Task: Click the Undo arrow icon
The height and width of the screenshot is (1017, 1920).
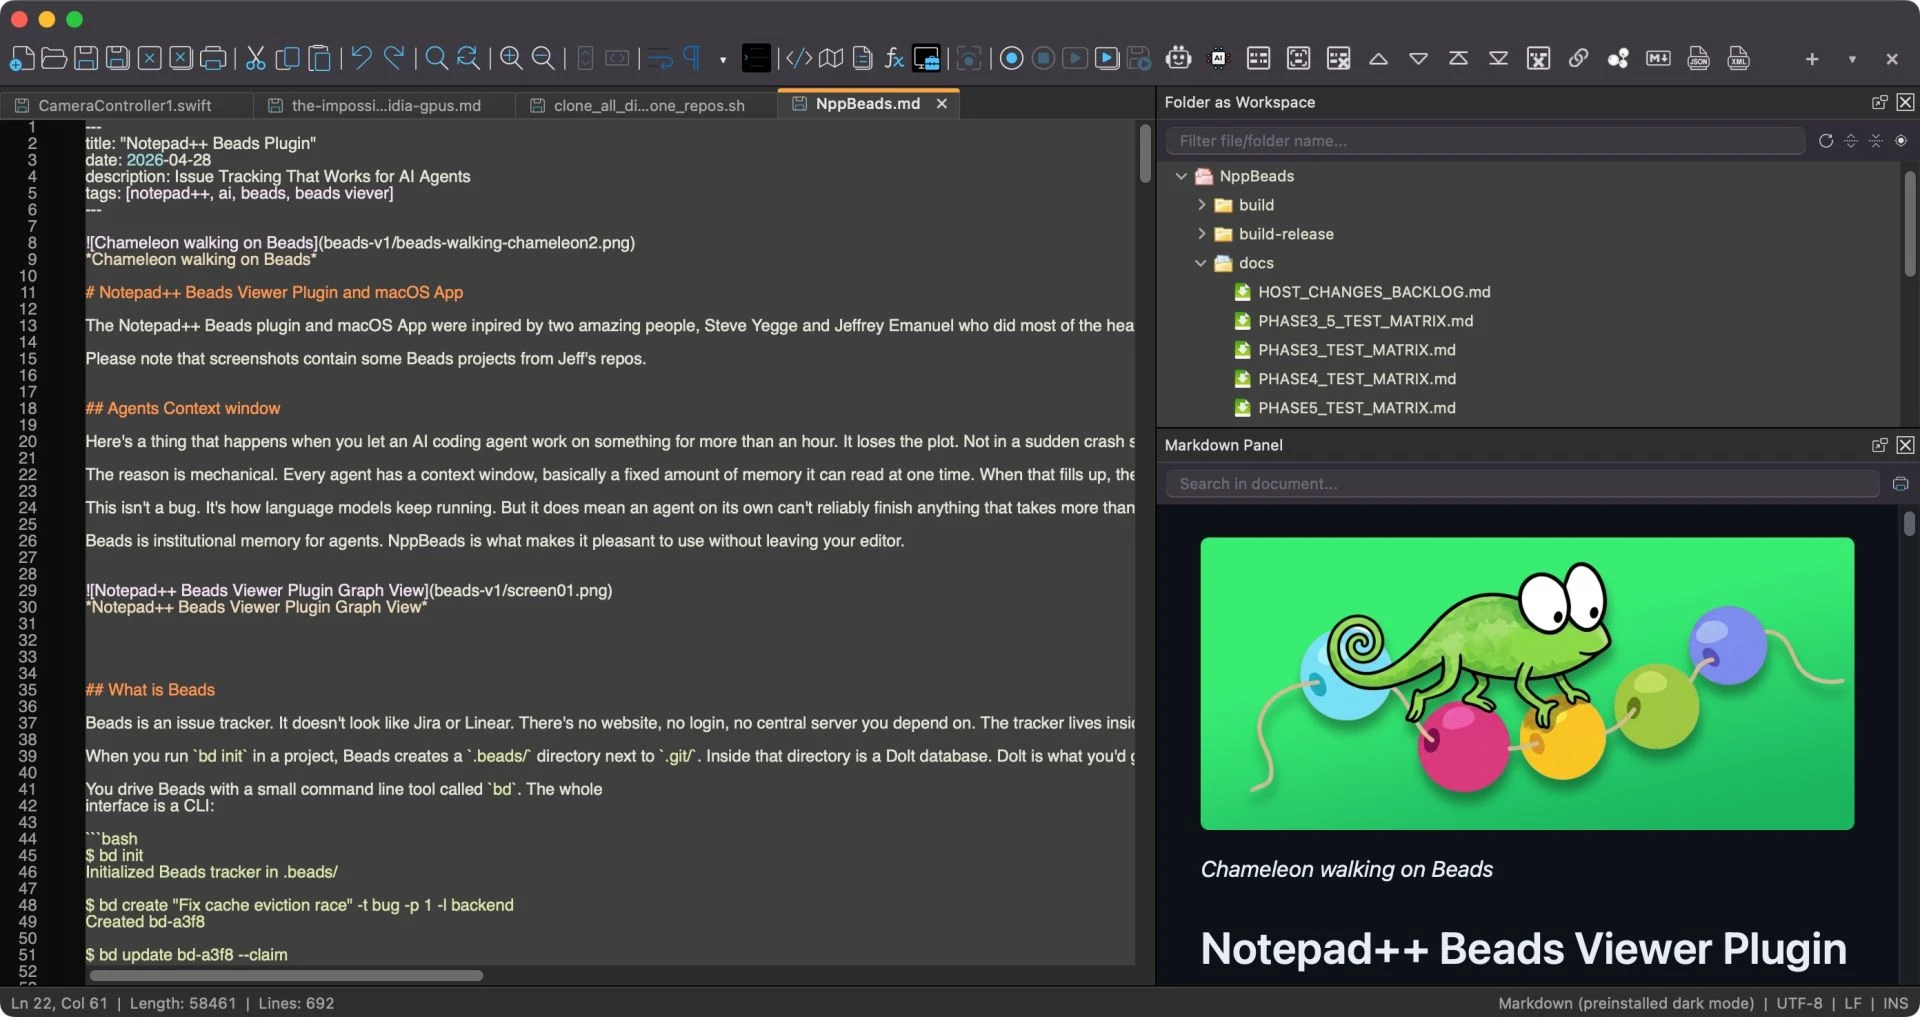Action: (x=362, y=59)
